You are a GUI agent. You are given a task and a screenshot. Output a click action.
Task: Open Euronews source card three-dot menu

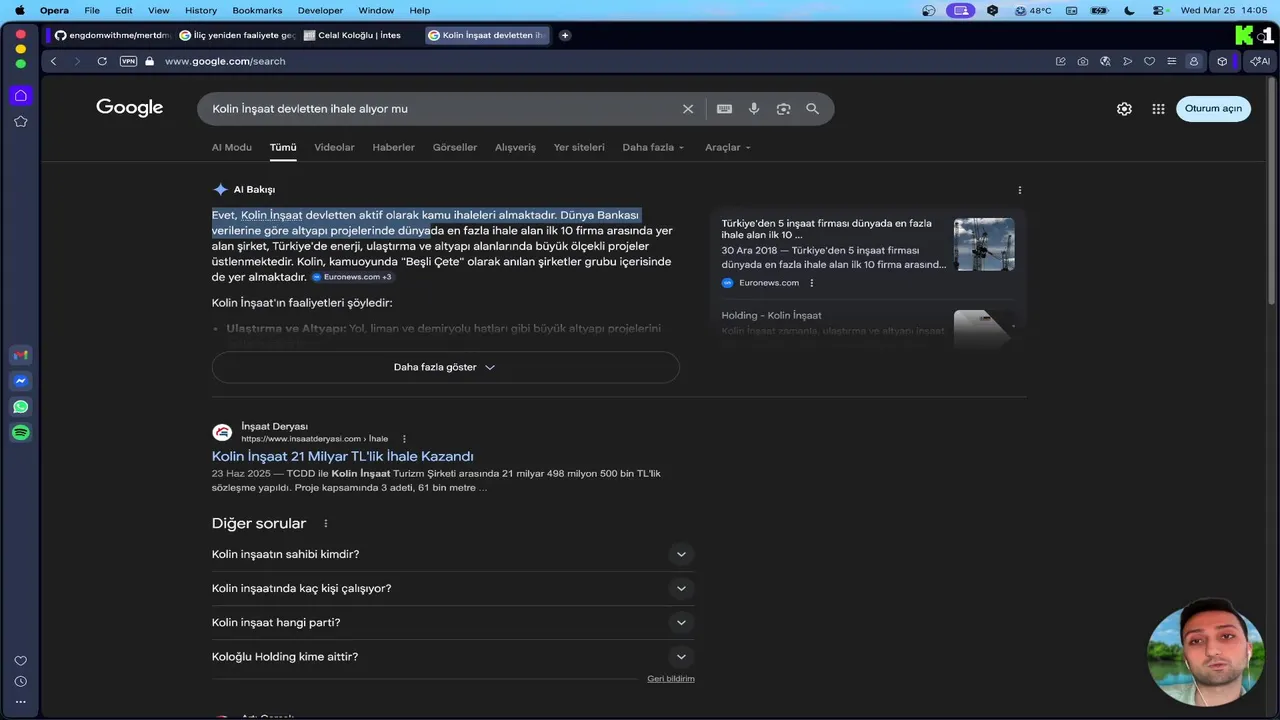pos(811,283)
